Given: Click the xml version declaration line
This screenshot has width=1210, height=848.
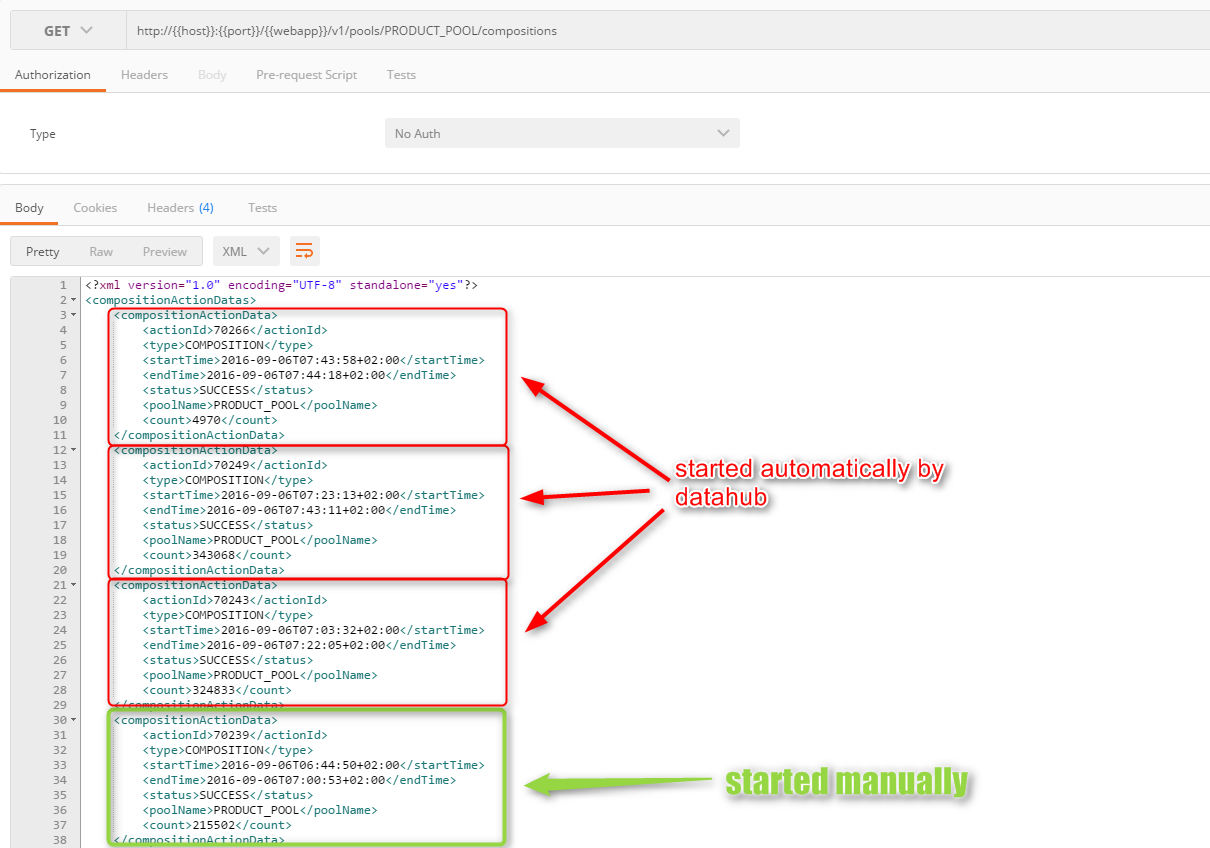Looking at the screenshot, I should (282, 285).
